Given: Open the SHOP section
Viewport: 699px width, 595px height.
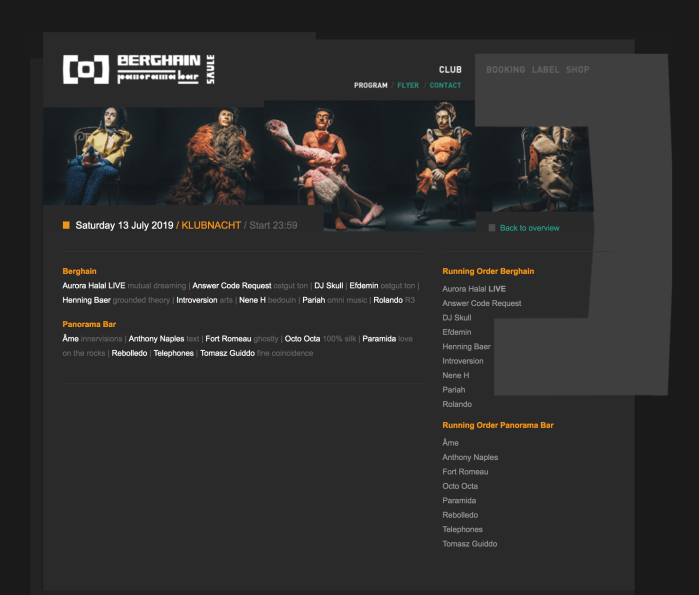Looking at the screenshot, I should tap(577, 70).
